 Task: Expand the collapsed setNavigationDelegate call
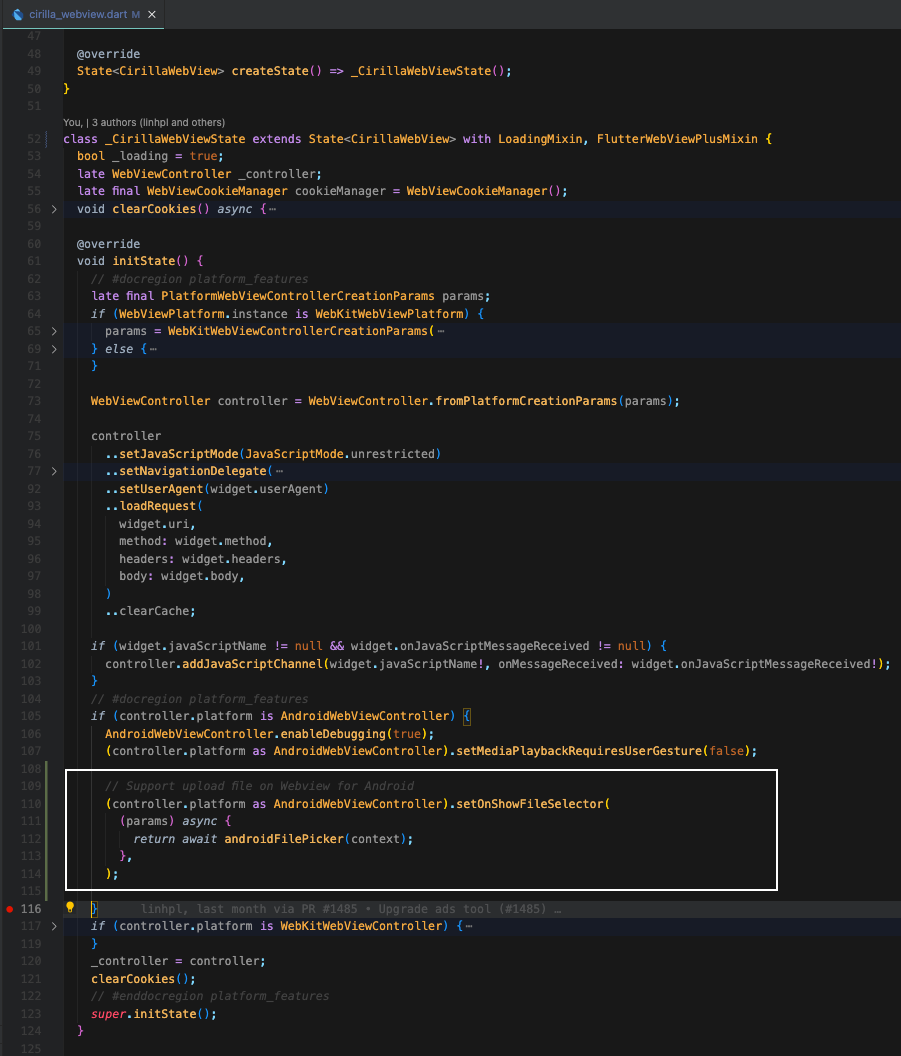[54, 470]
